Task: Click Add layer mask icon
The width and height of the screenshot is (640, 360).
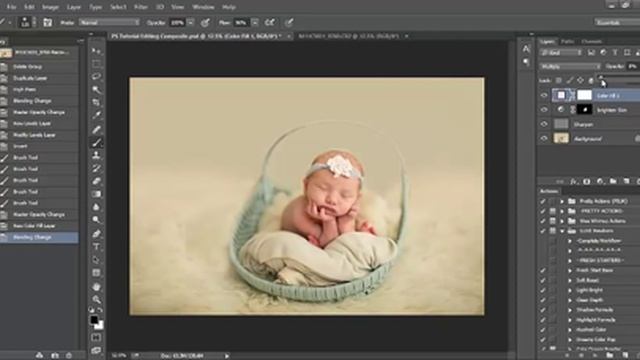Action: coord(587,181)
